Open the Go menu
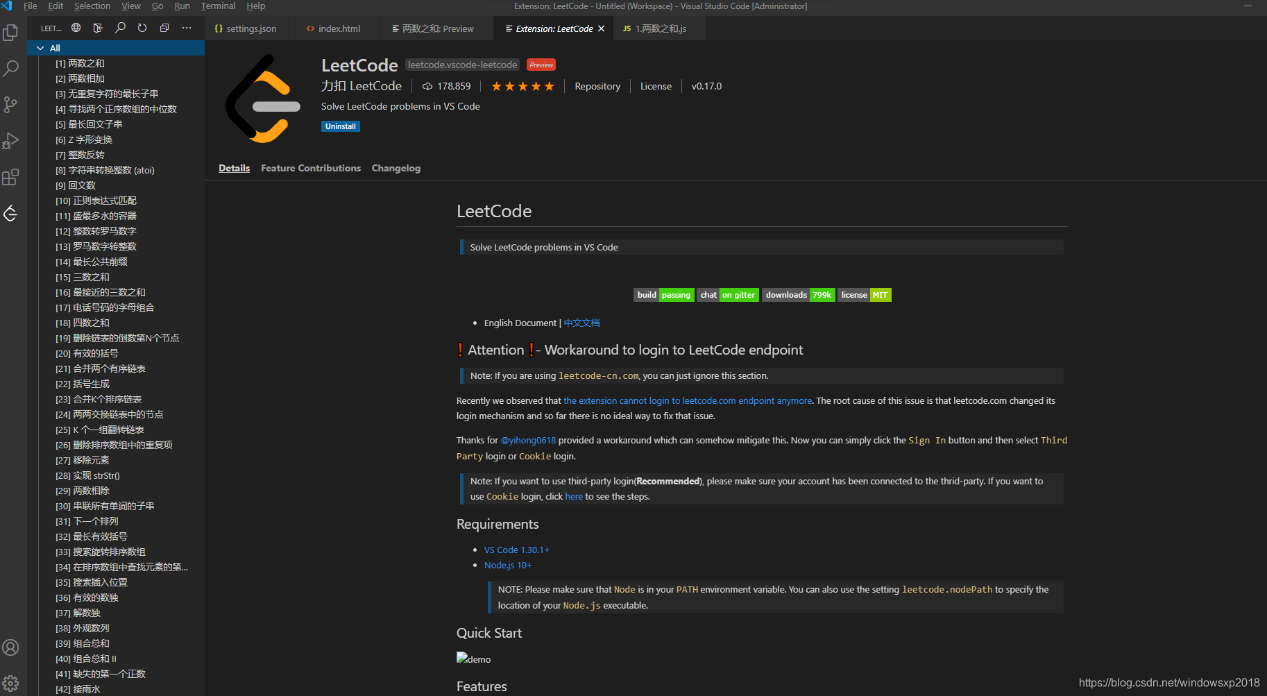The height and width of the screenshot is (696, 1267). 158,6
